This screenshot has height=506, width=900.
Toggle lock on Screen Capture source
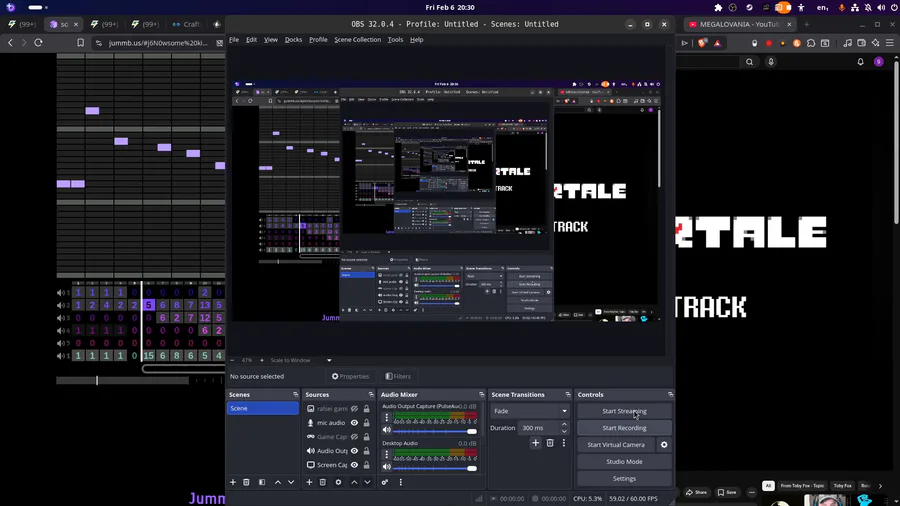coord(366,465)
